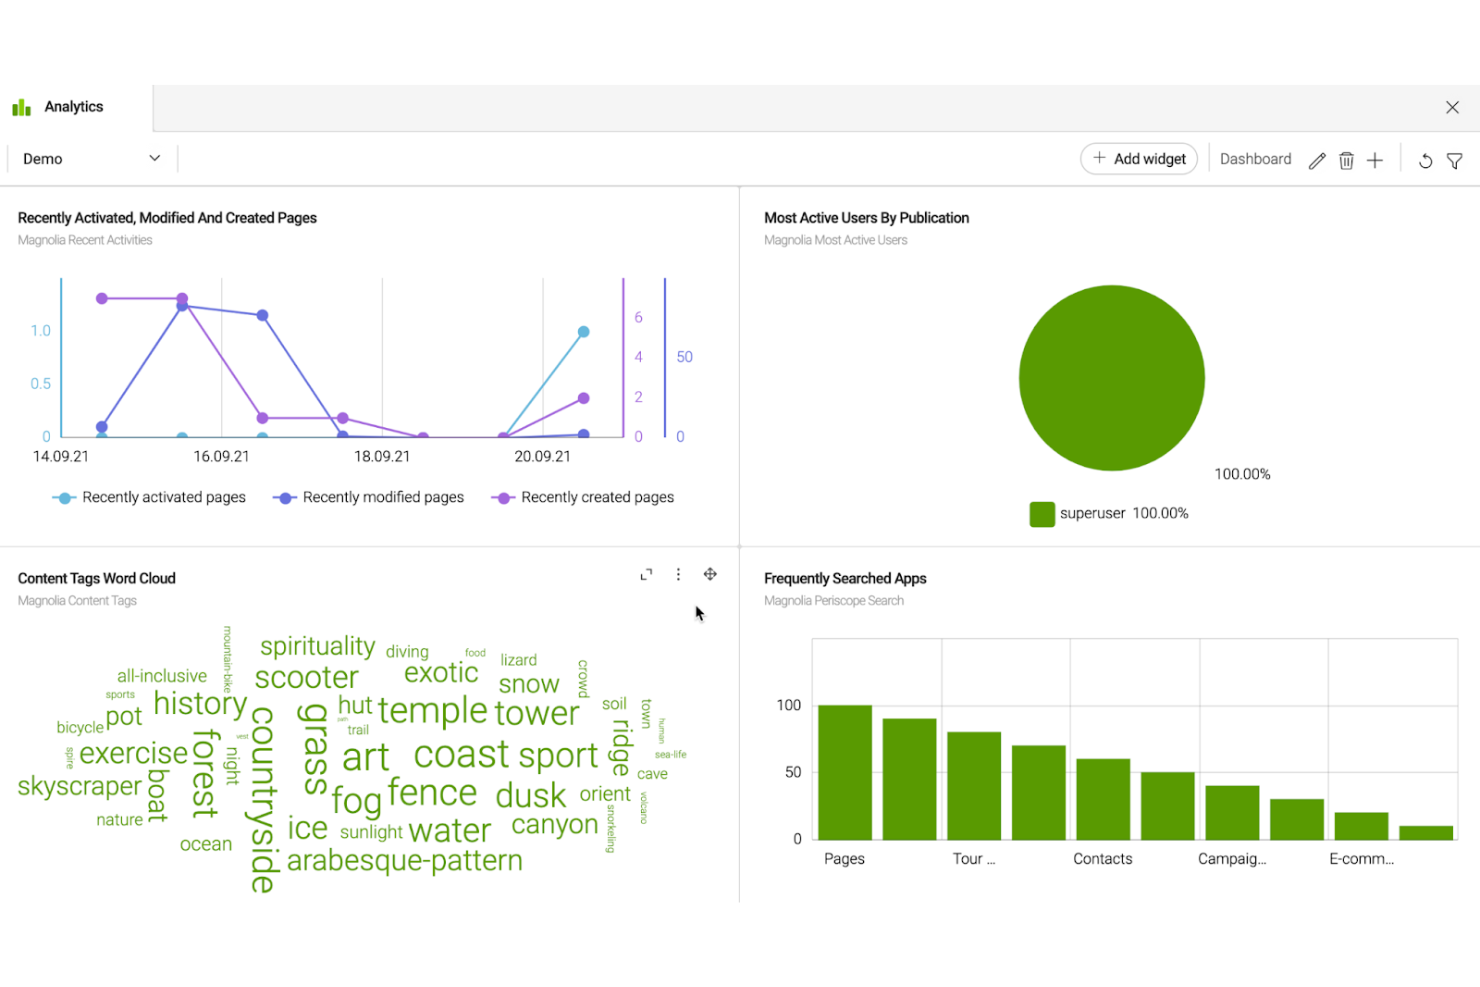Click the plus icon to add a dashboard
This screenshot has width=1480, height=987.
1375,159
